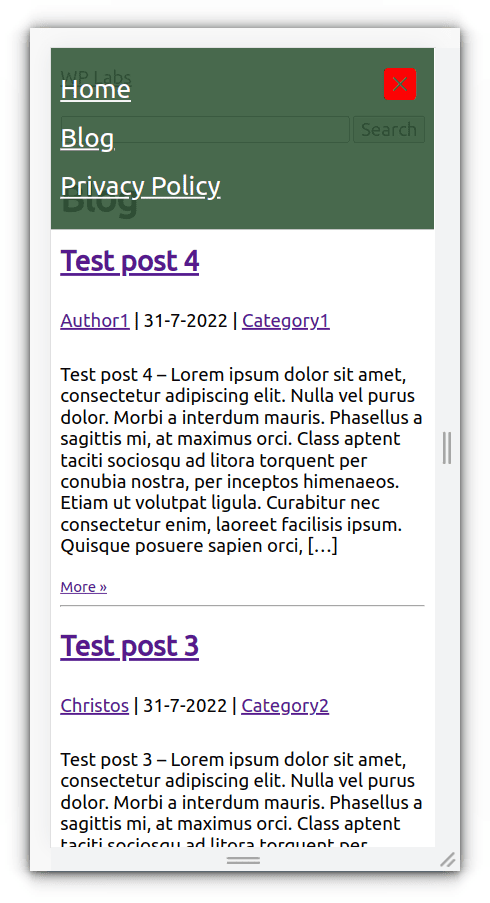This screenshot has height=903, width=490.
Task: Open Privacy Policy menu item
Action: pyautogui.click(x=140, y=186)
